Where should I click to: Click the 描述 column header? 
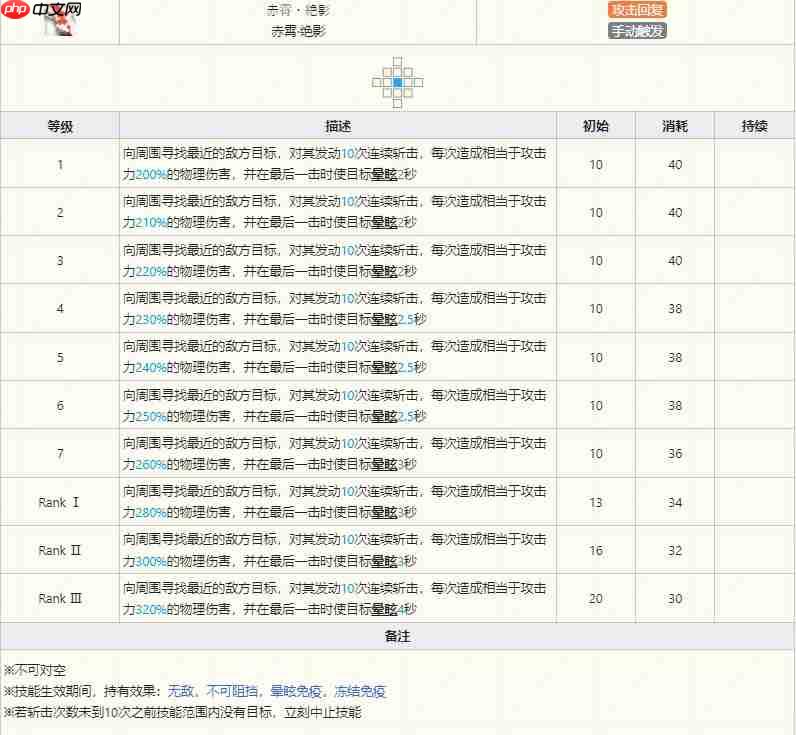coord(338,126)
